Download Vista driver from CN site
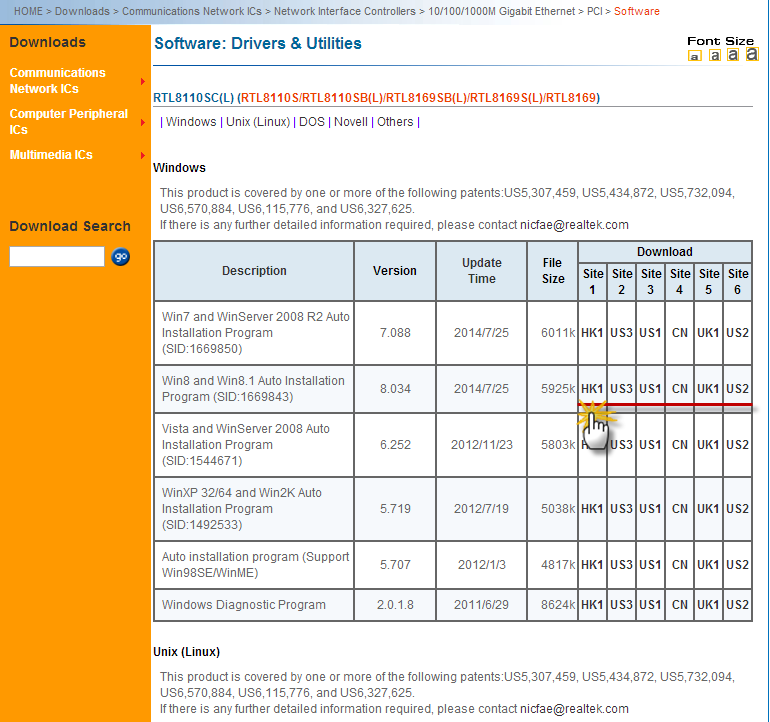Image resolution: width=770 pixels, height=722 pixels. point(680,445)
